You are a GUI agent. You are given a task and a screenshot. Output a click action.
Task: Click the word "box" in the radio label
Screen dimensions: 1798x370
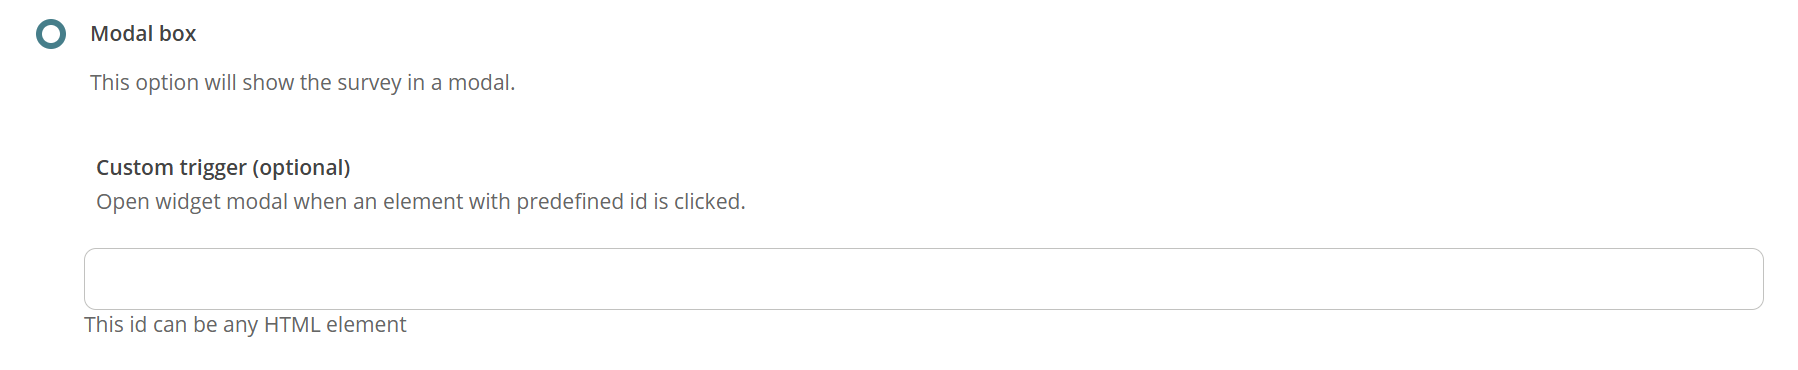click(178, 34)
